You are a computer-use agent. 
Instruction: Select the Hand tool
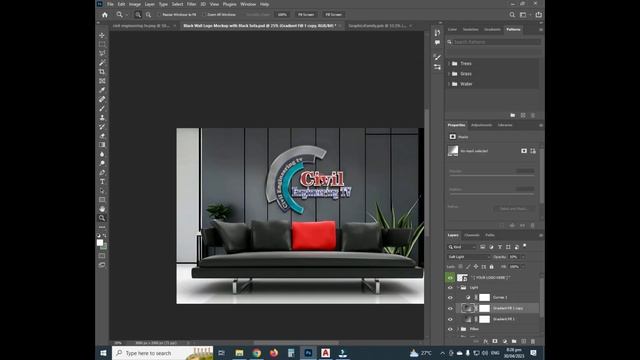[102, 209]
